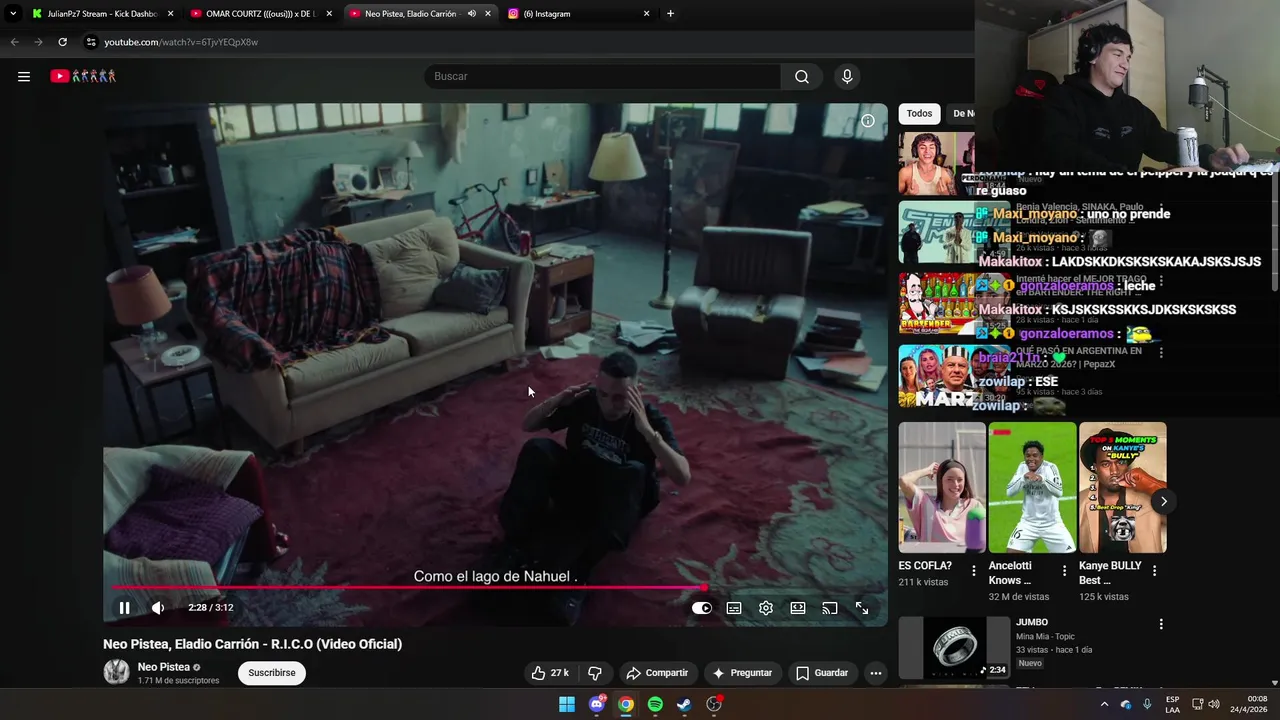This screenshot has width=1280, height=720.
Task: Save the video with Guardar
Action: pyautogui.click(x=822, y=673)
